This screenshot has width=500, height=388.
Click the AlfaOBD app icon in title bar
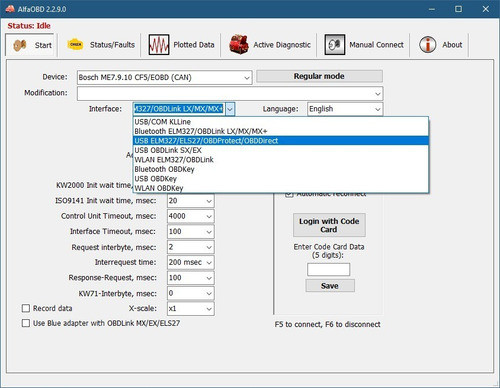point(10,9)
